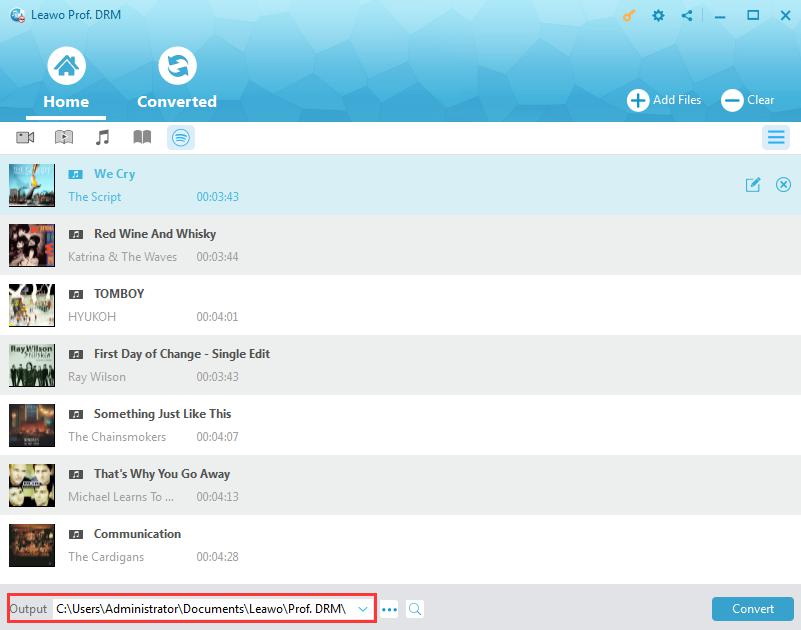Click The Script artist name

click(x=95, y=197)
